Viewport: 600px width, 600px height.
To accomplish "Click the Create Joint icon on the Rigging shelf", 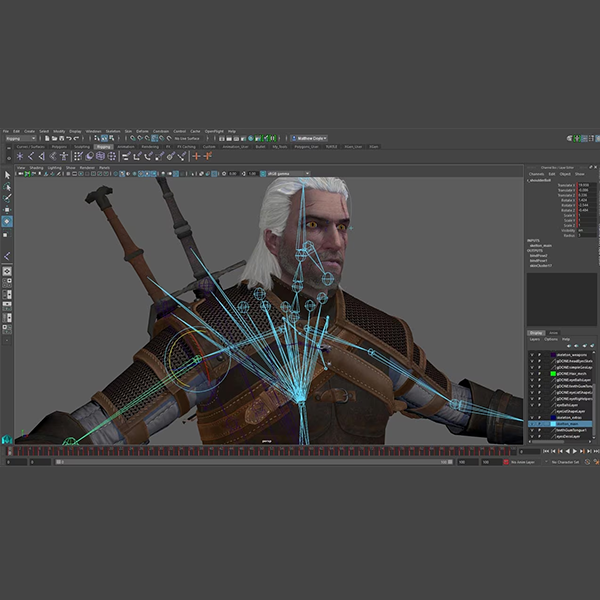I will 31,156.
